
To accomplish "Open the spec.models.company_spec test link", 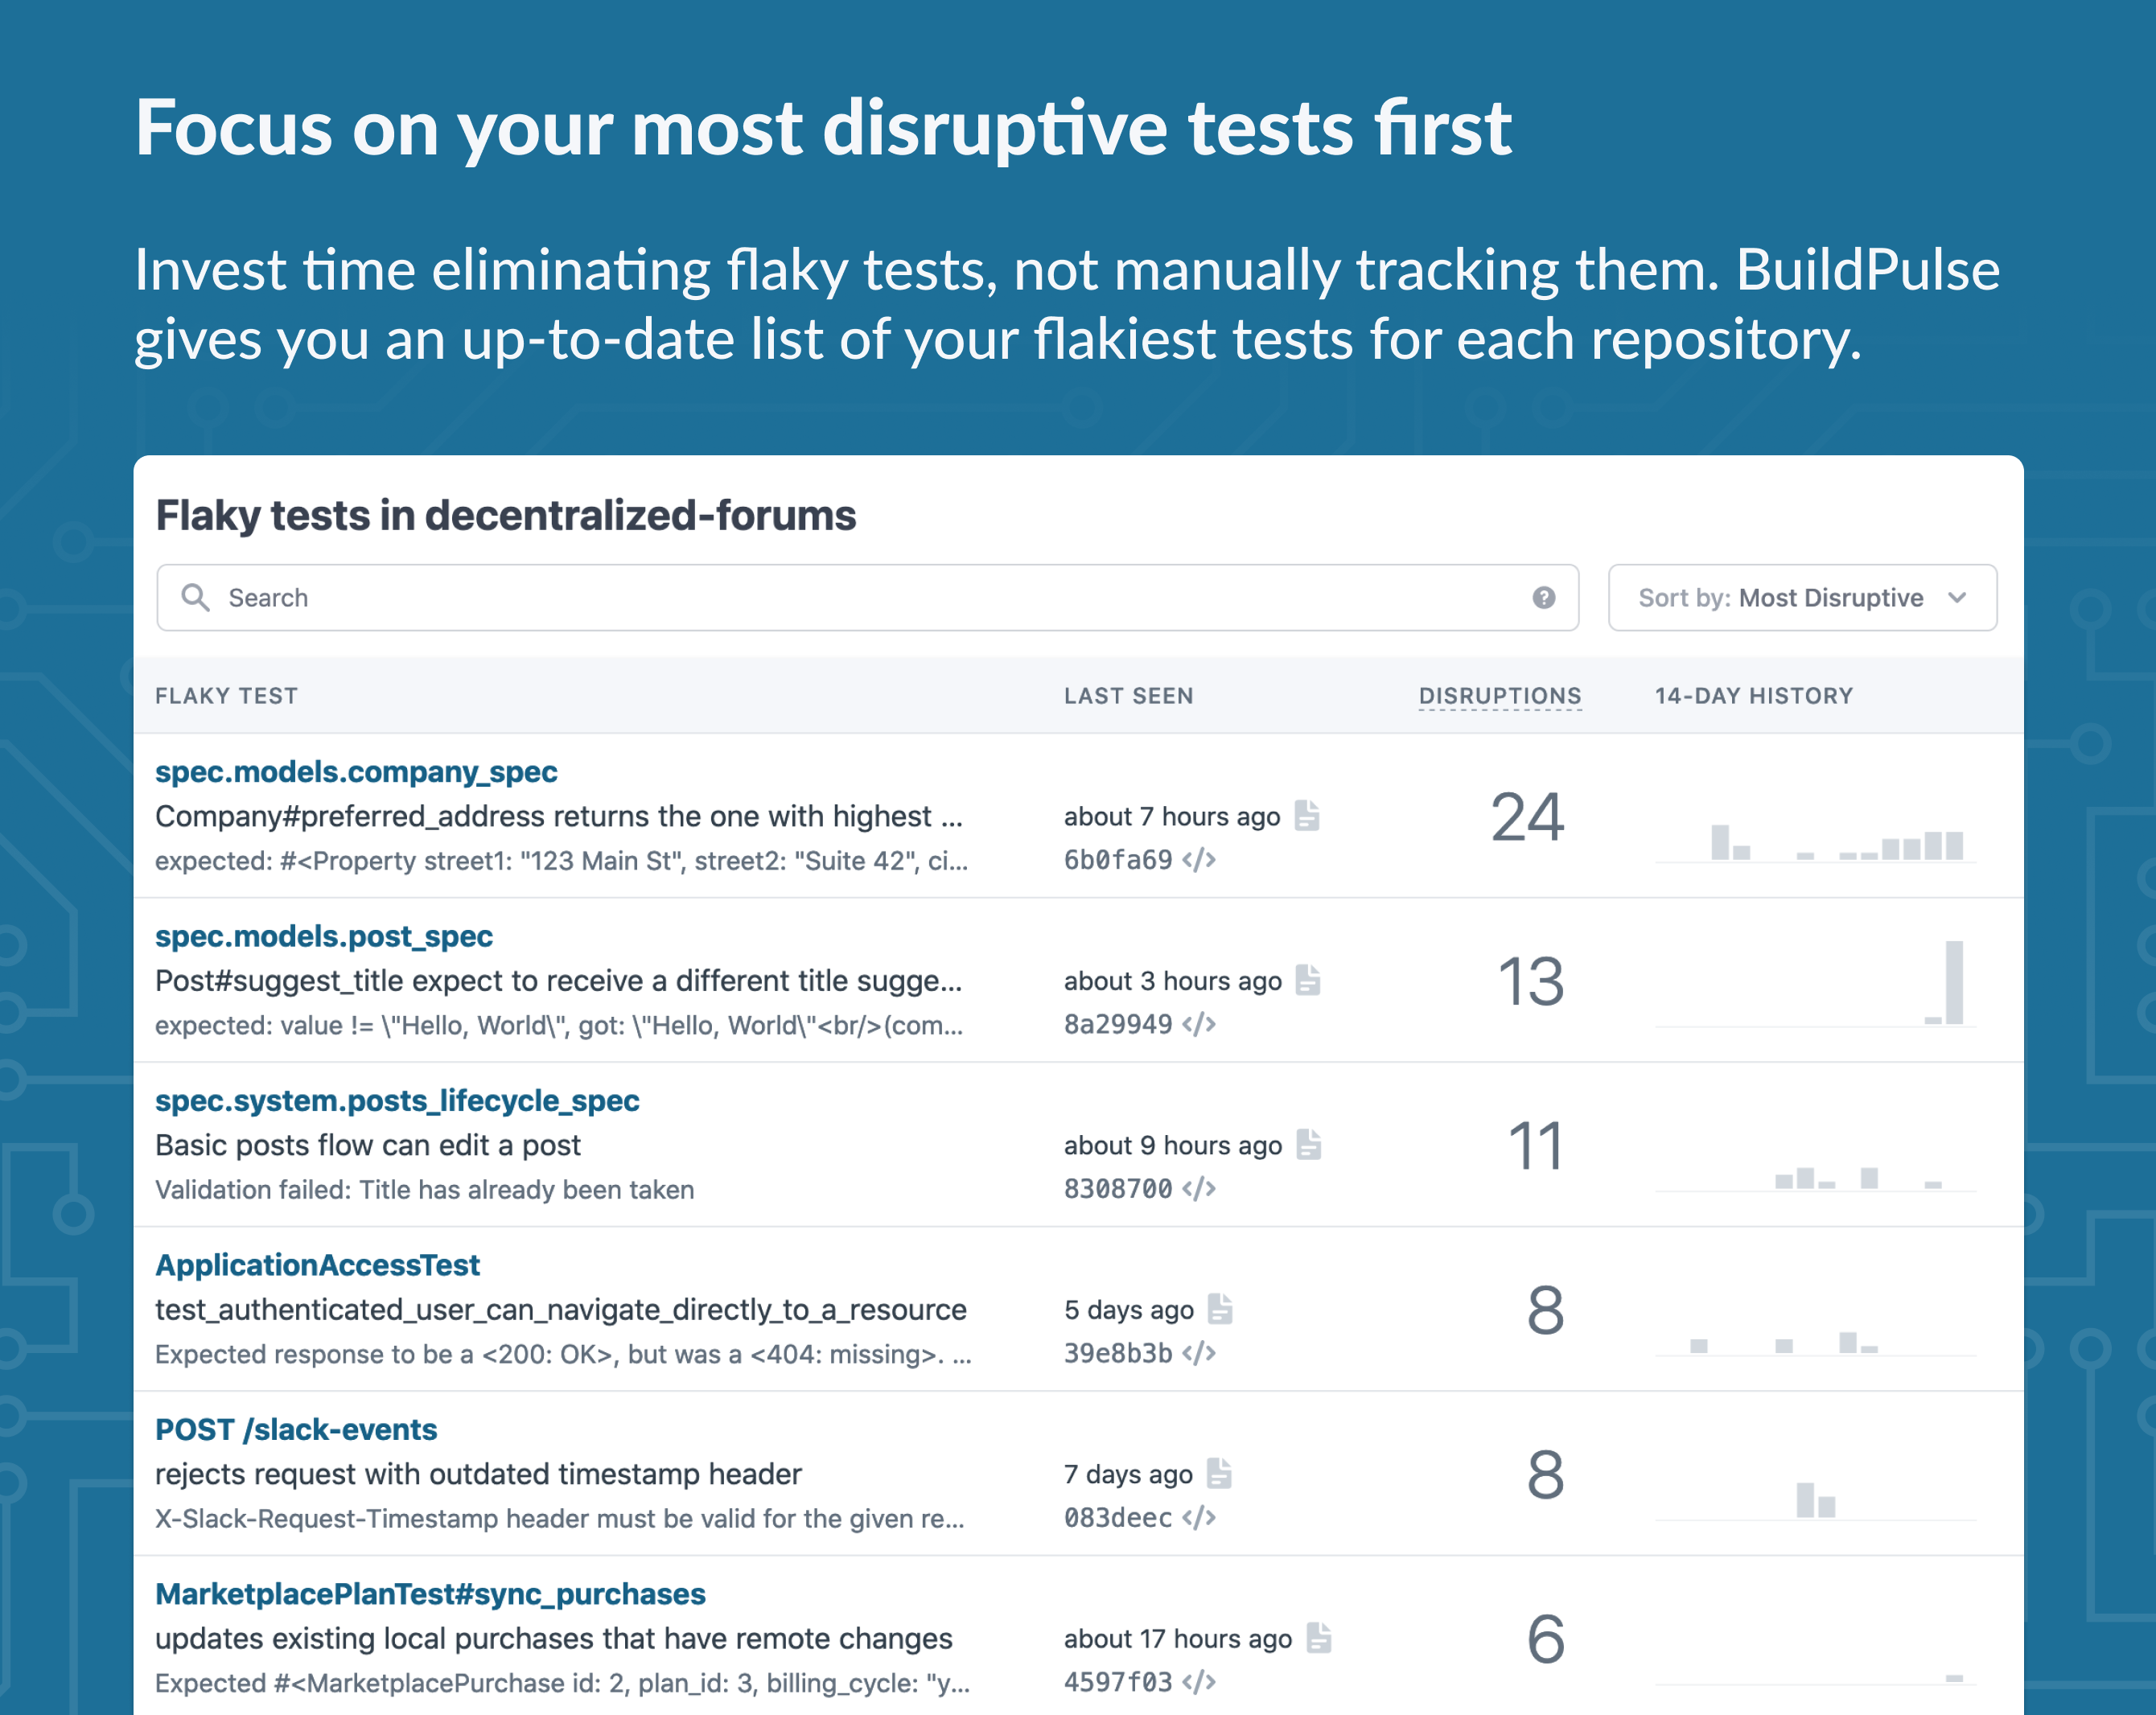I will [356, 772].
